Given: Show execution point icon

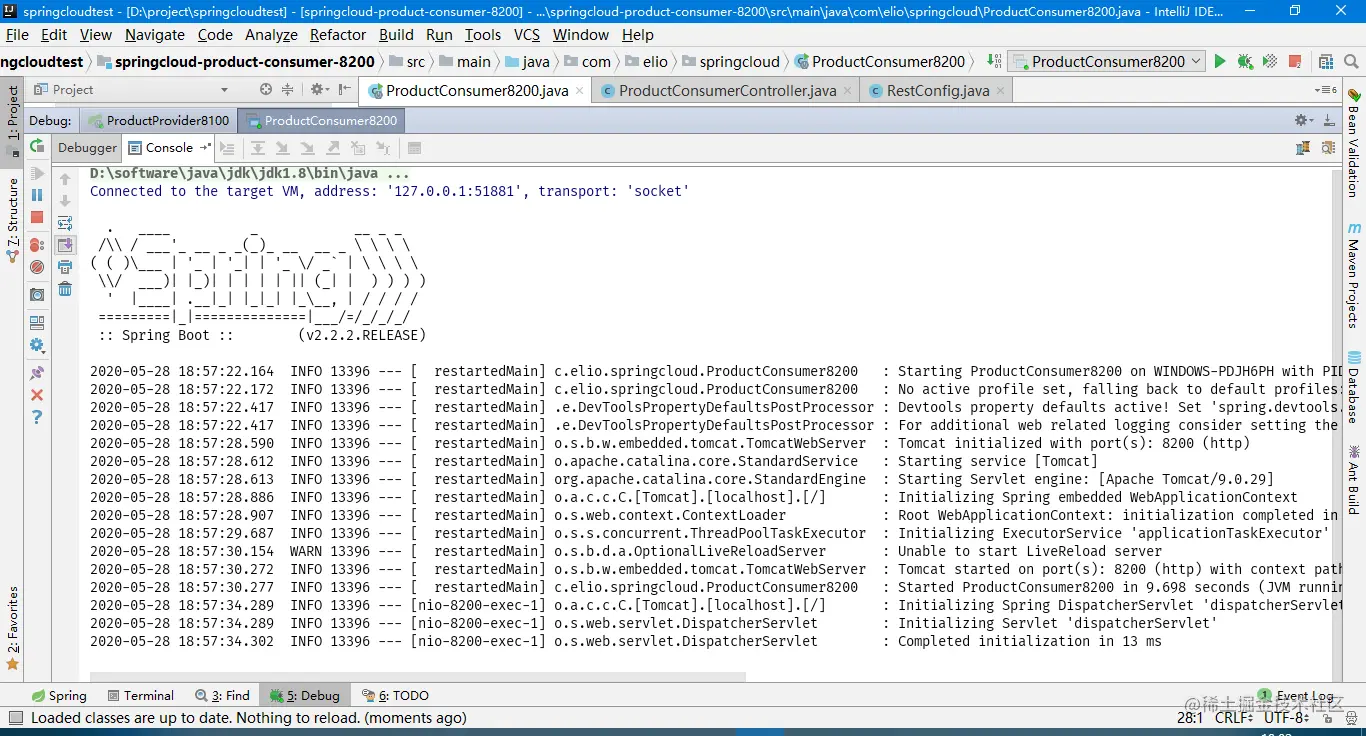Looking at the screenshot, I should click(x=227, y=148).
